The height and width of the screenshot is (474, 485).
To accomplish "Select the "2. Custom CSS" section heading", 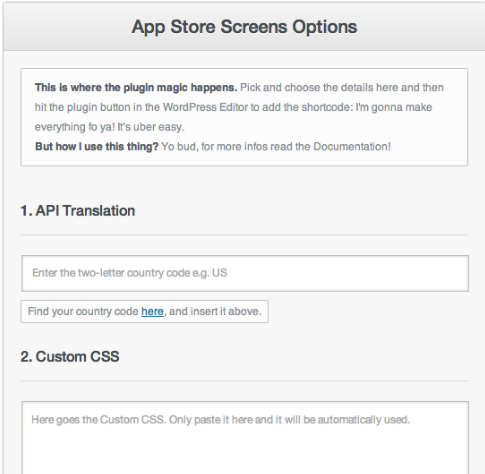I will tap(70, 357).
